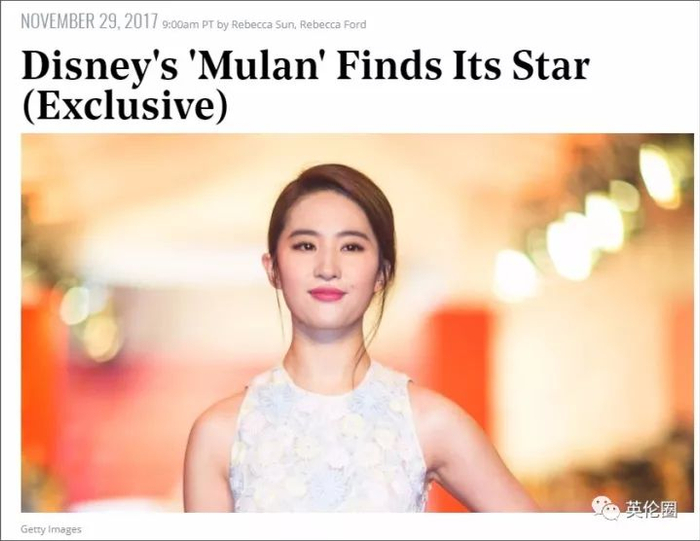Click the word 'by' in byline
The image size is (700, 541).
222,25
